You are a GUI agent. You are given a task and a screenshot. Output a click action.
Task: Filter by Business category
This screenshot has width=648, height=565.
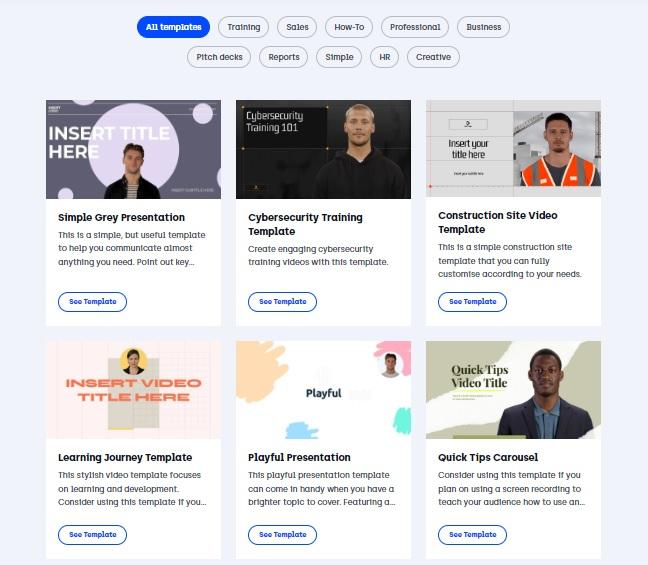[x=484, y=27]
